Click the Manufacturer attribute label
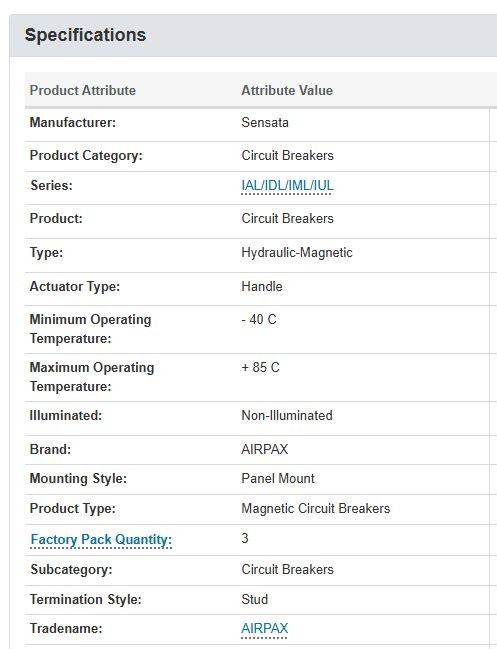Screen dimensions: 497x649 click(x=73, y=123)
